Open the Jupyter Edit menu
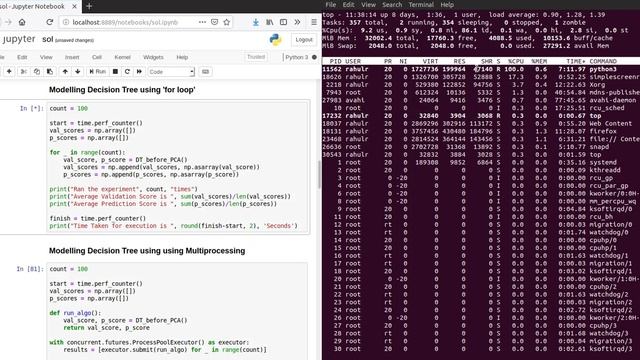Screen dimensions: 640x360 tap(22, 57)
